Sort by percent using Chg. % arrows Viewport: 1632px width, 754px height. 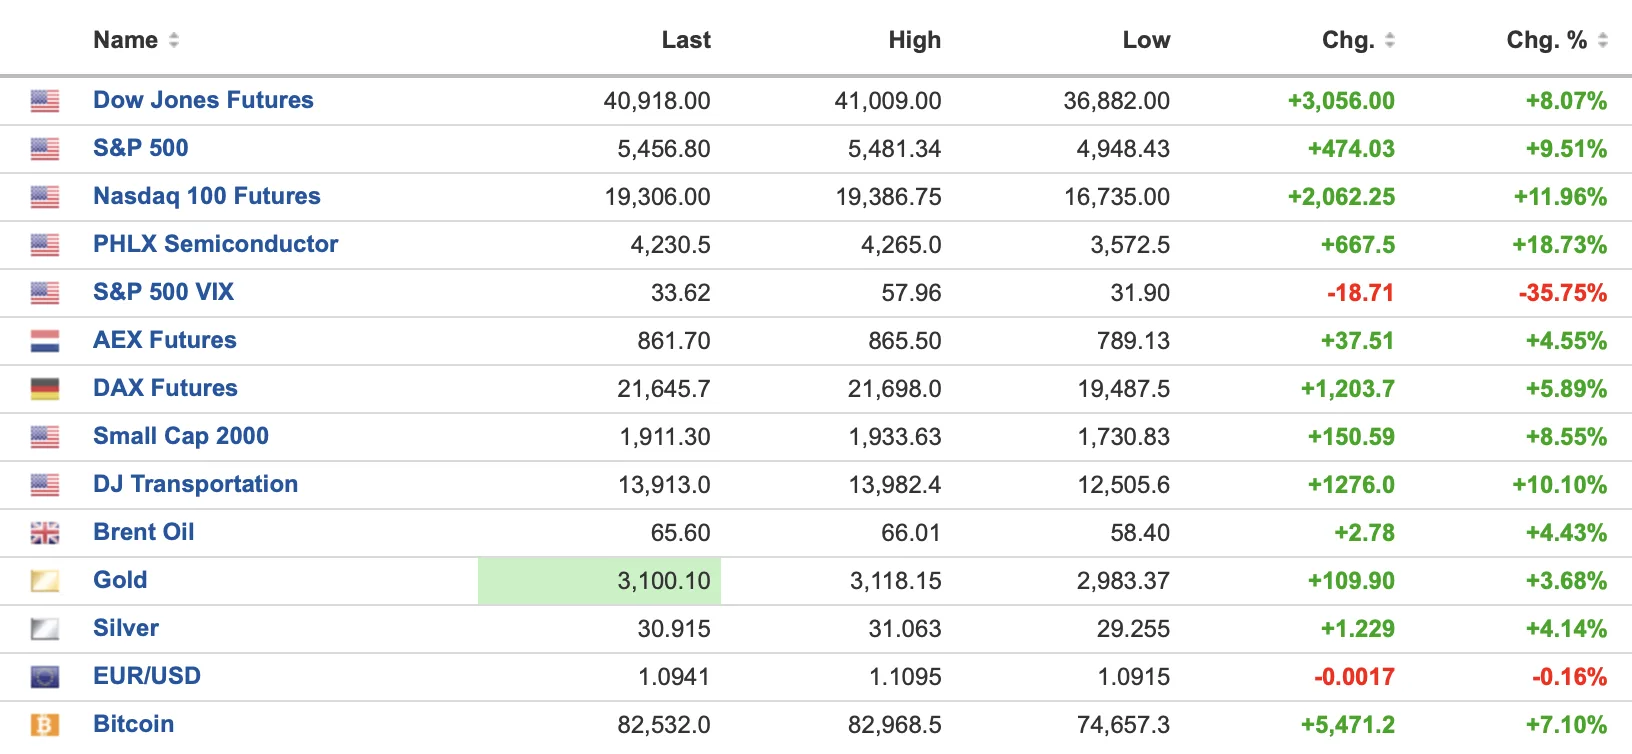(1603, 40)
